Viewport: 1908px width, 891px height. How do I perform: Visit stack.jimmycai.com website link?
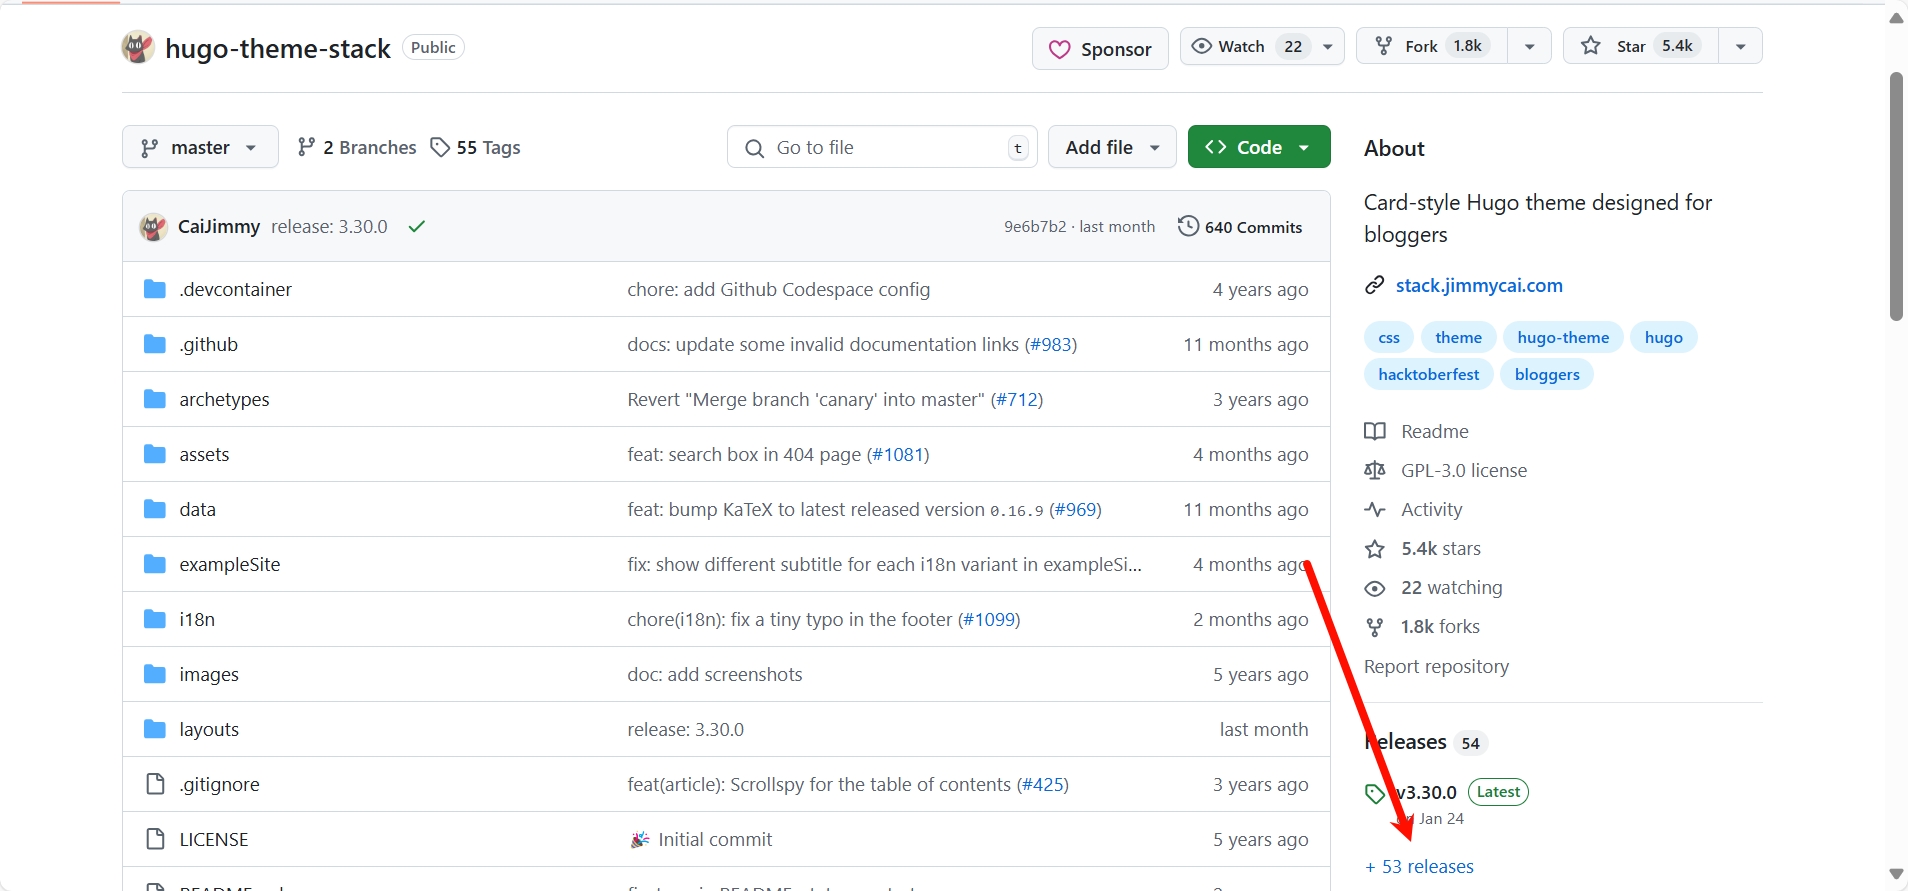1479,286
